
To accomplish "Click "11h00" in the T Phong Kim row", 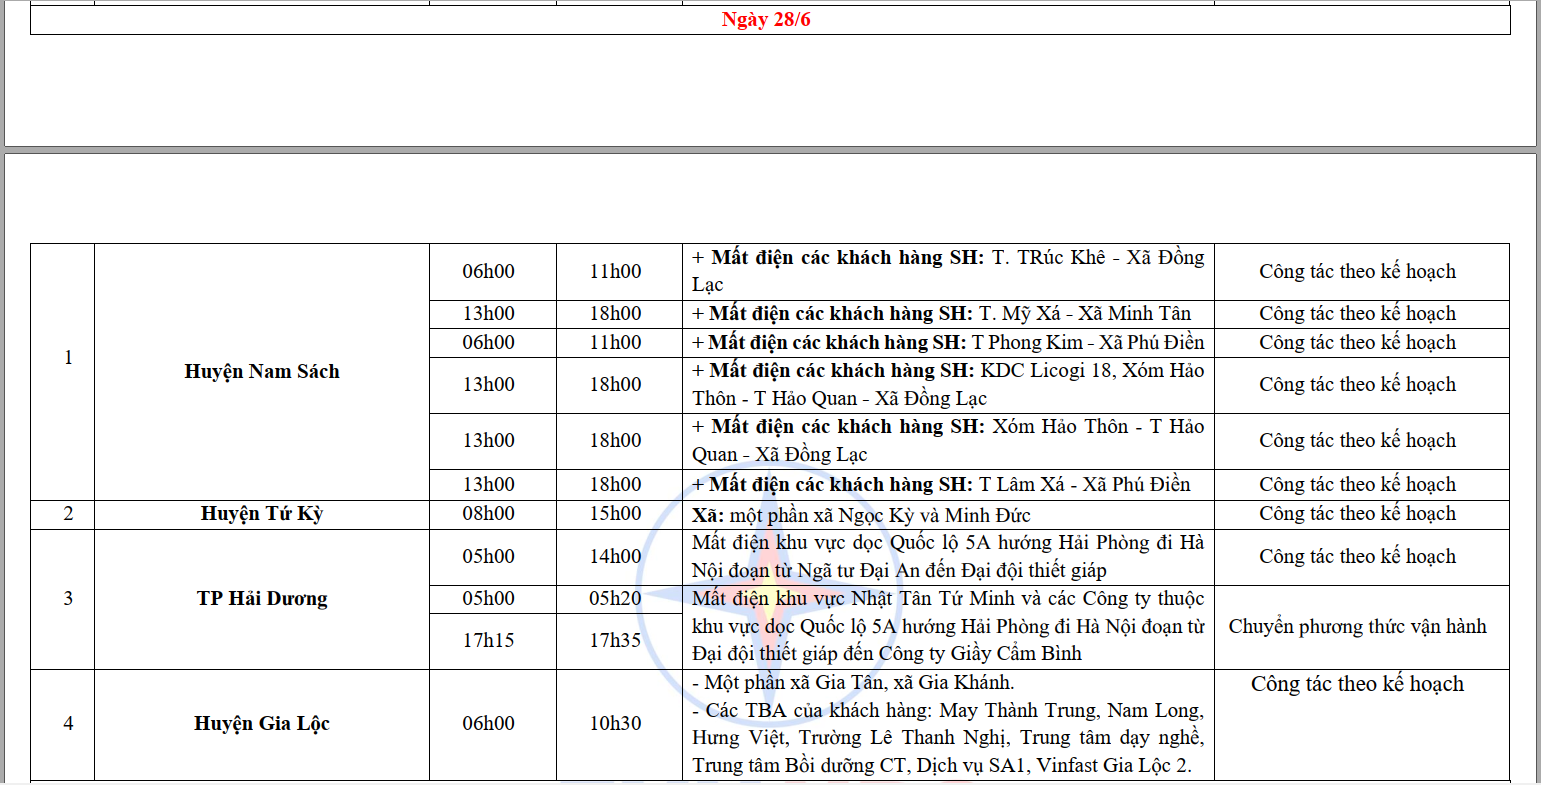I will [615, 342].
